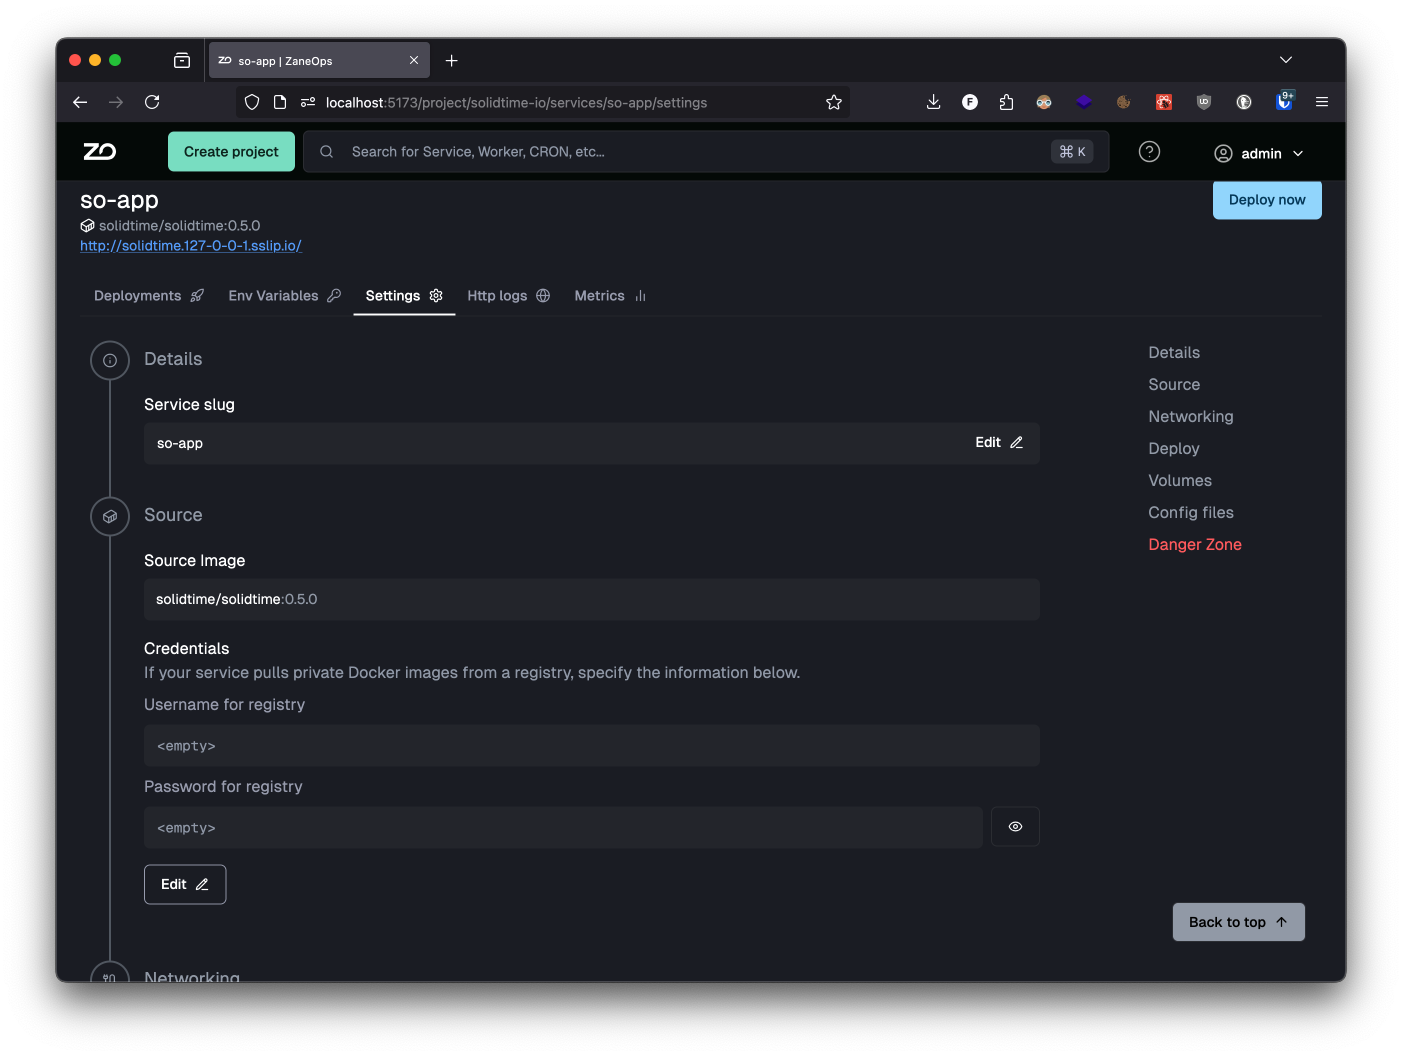
Task: Open the Http logs tab
Action: pos(509,296)
